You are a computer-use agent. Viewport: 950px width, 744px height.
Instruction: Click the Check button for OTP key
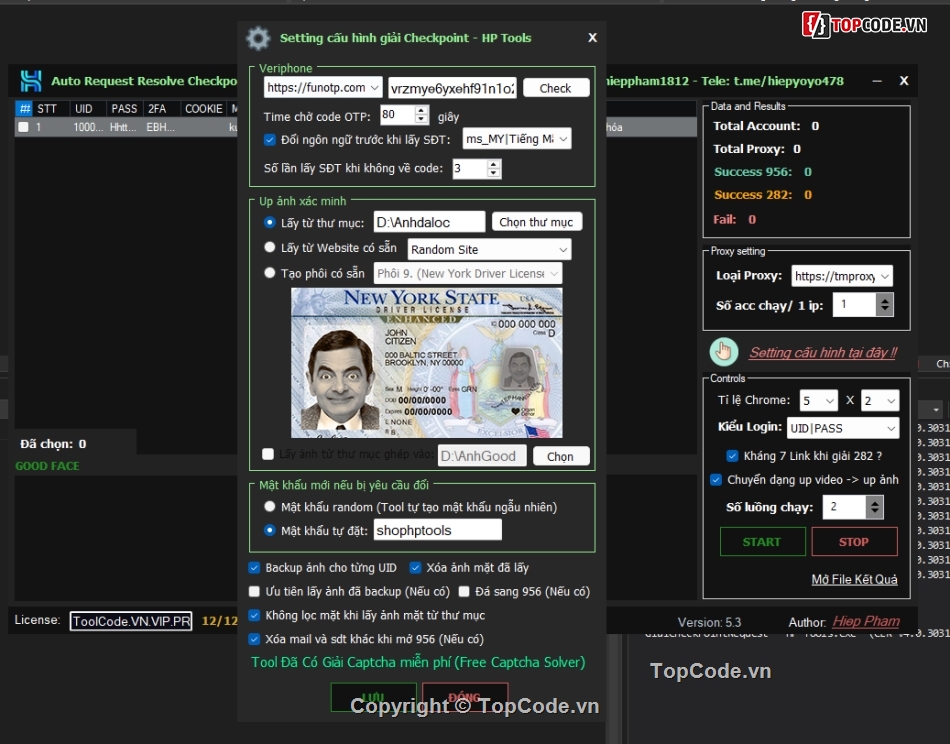pos(556,88)
